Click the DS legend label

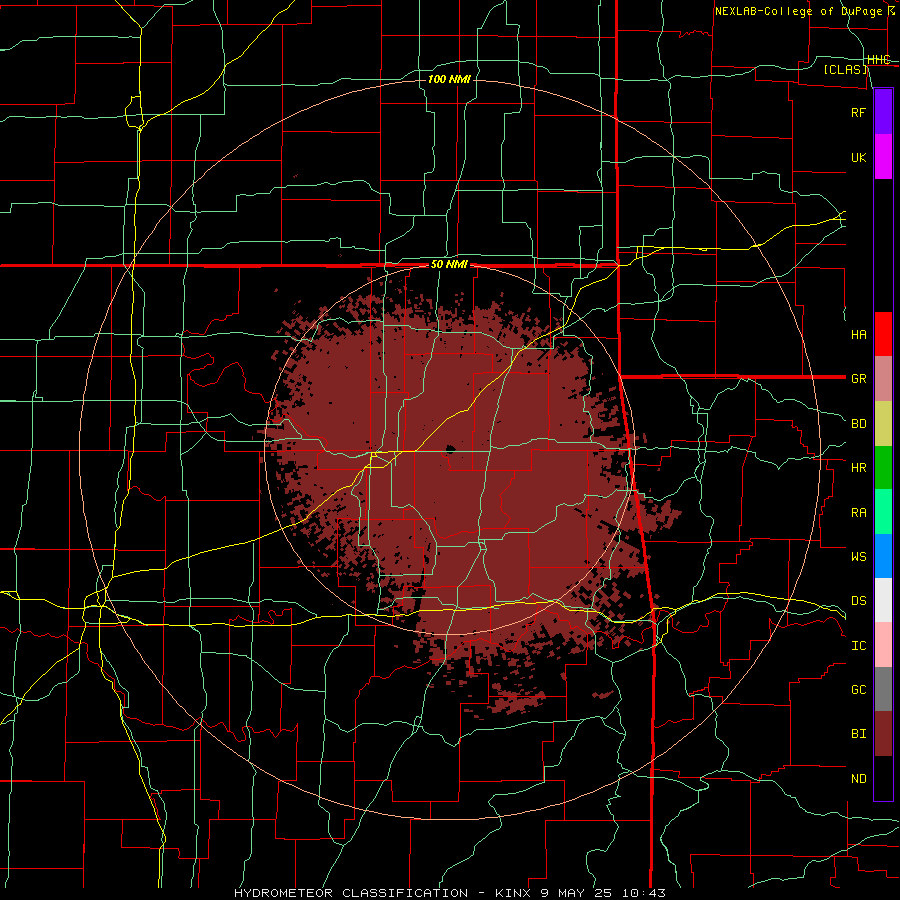click(x=858, y=601)
